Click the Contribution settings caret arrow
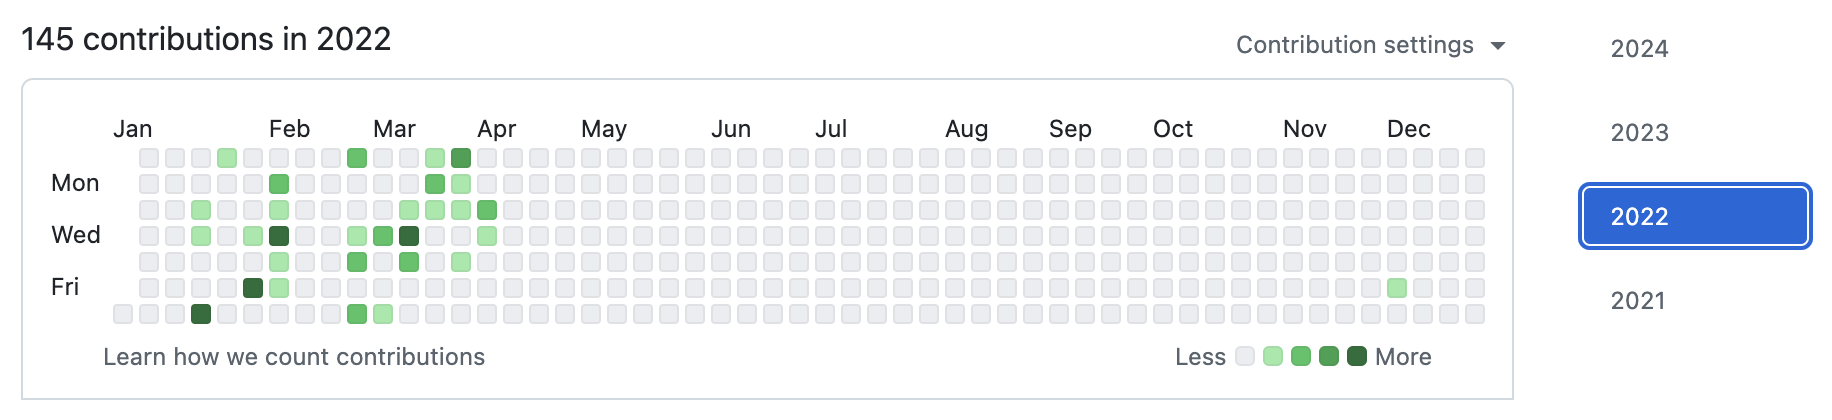This screenshot has height=420, width=1832. click(1497, 46)
